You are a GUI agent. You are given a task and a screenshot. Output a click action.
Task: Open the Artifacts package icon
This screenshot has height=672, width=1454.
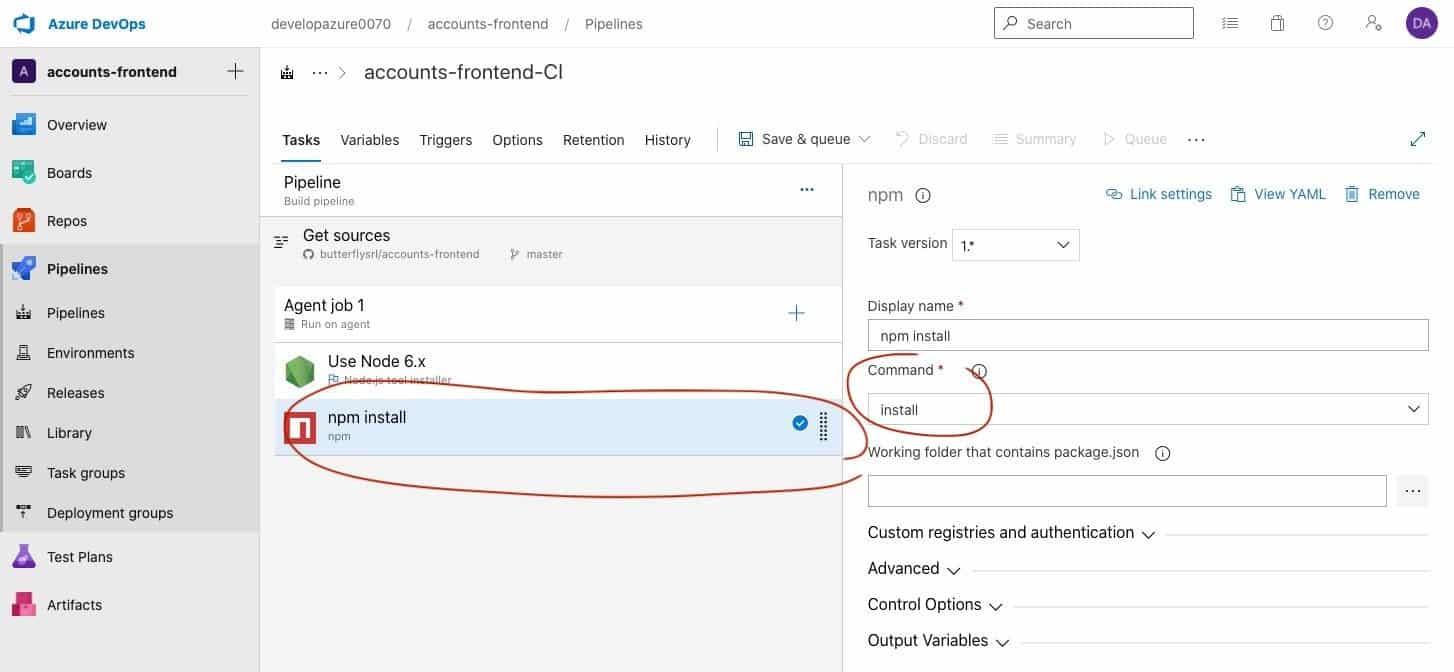[x=24, y=605]
